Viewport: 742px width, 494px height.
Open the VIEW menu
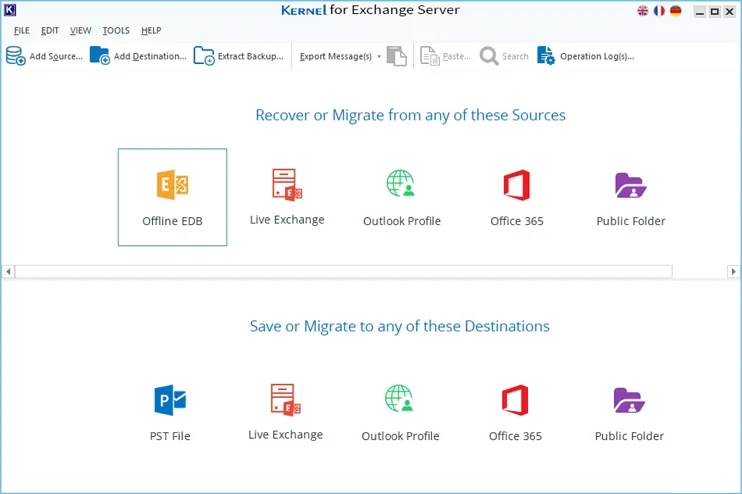80,30
